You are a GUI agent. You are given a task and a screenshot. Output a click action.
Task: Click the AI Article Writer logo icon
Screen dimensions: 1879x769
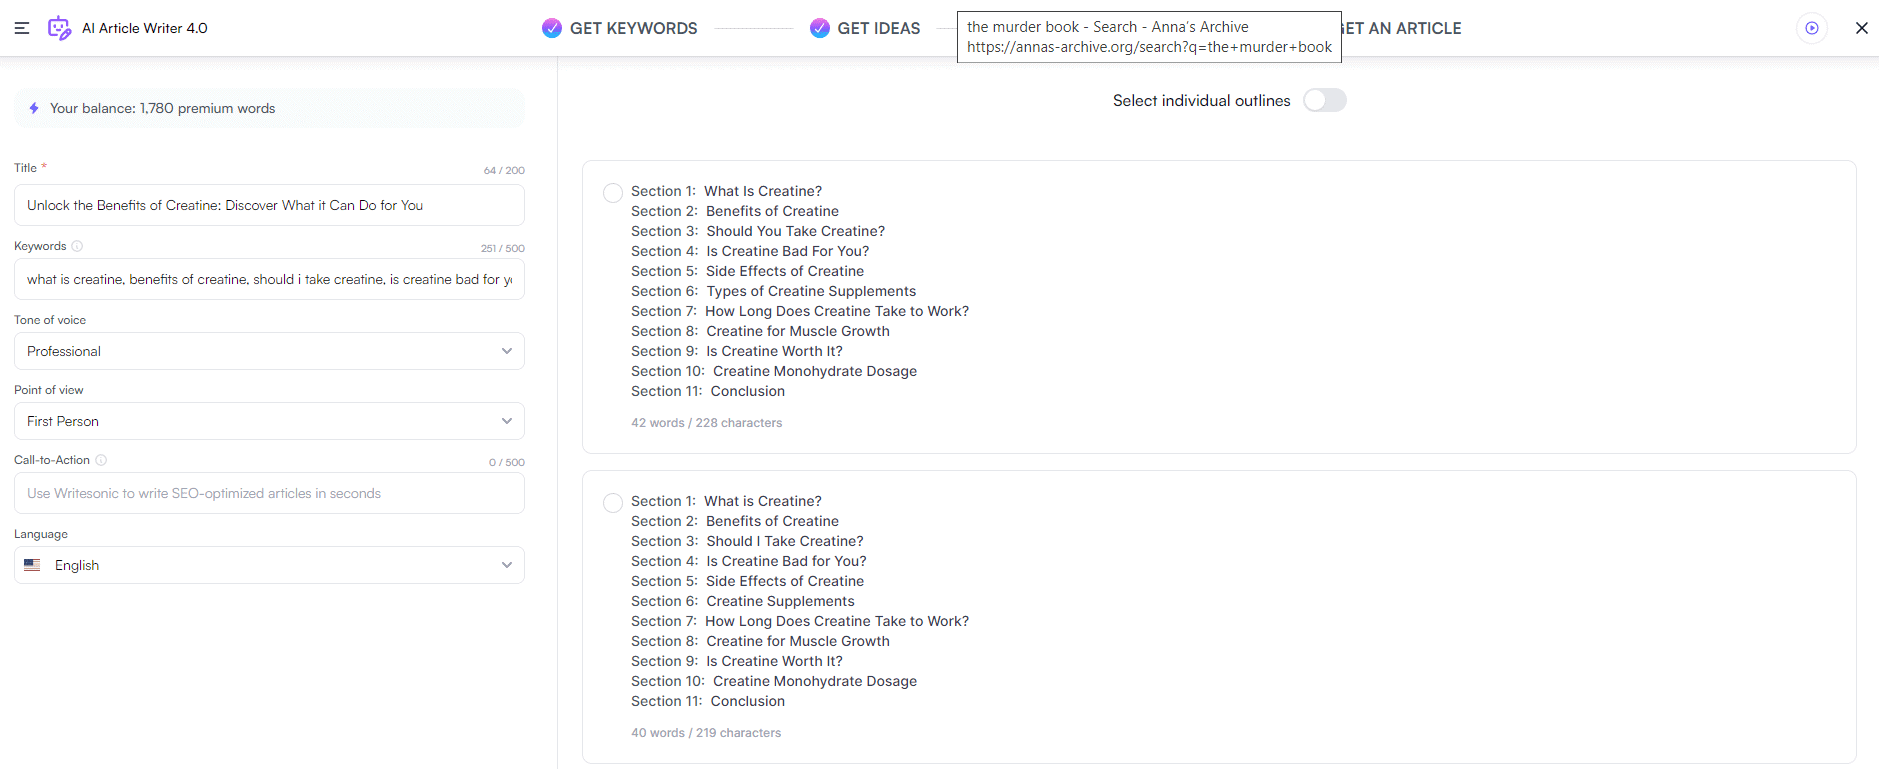coord(59,28)
